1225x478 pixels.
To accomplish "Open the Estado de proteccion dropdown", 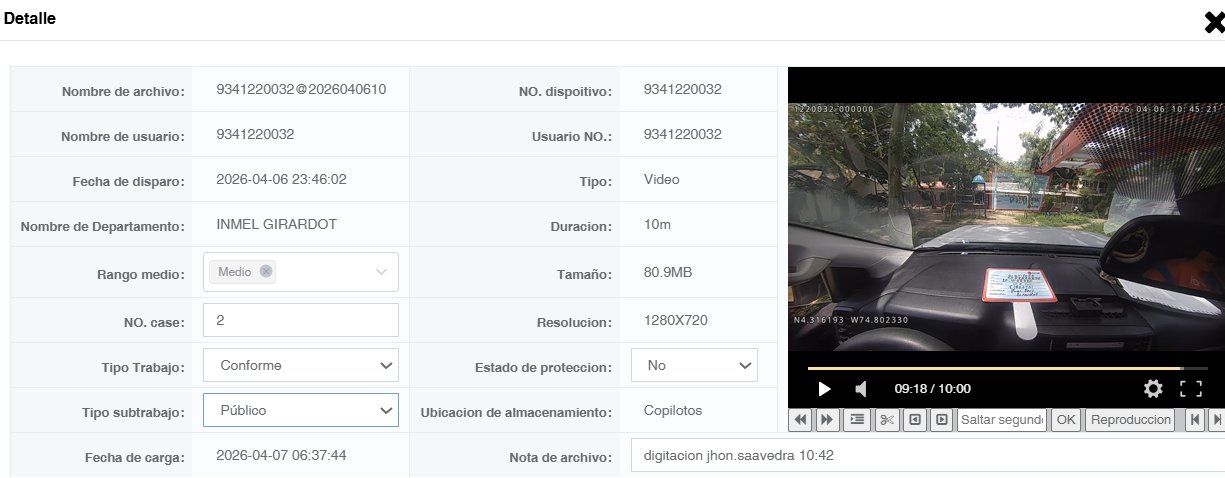I will [x=694, y=365].
